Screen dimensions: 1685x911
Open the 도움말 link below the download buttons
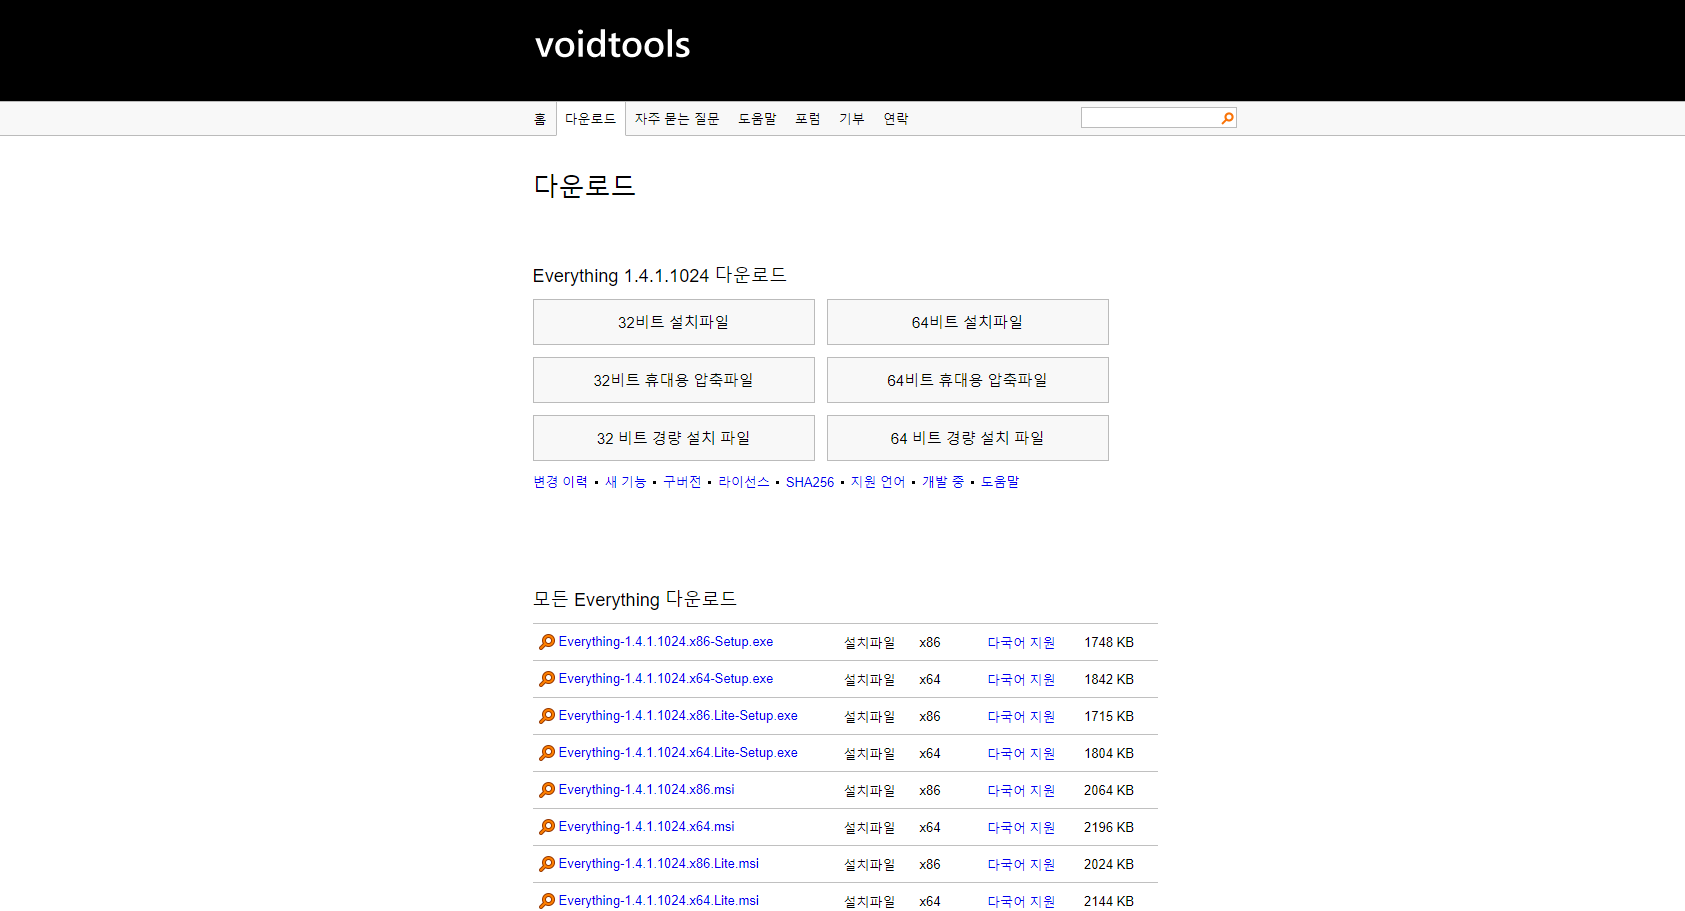click(999, 482)
